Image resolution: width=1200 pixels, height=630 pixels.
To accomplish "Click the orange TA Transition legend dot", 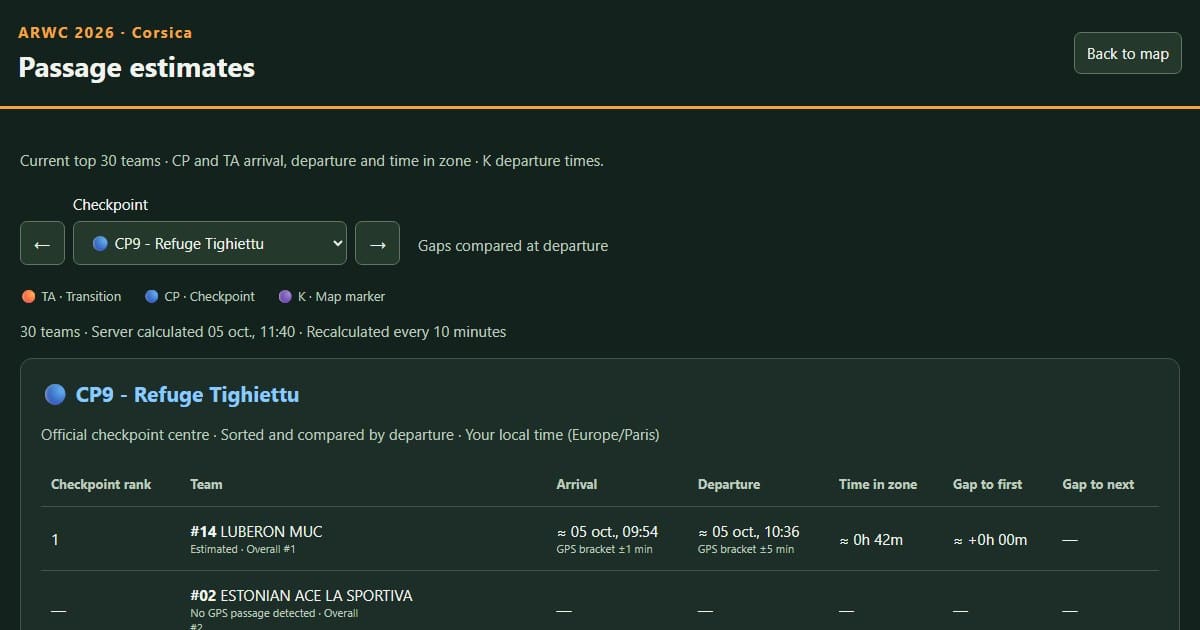I will coord(28,297).
